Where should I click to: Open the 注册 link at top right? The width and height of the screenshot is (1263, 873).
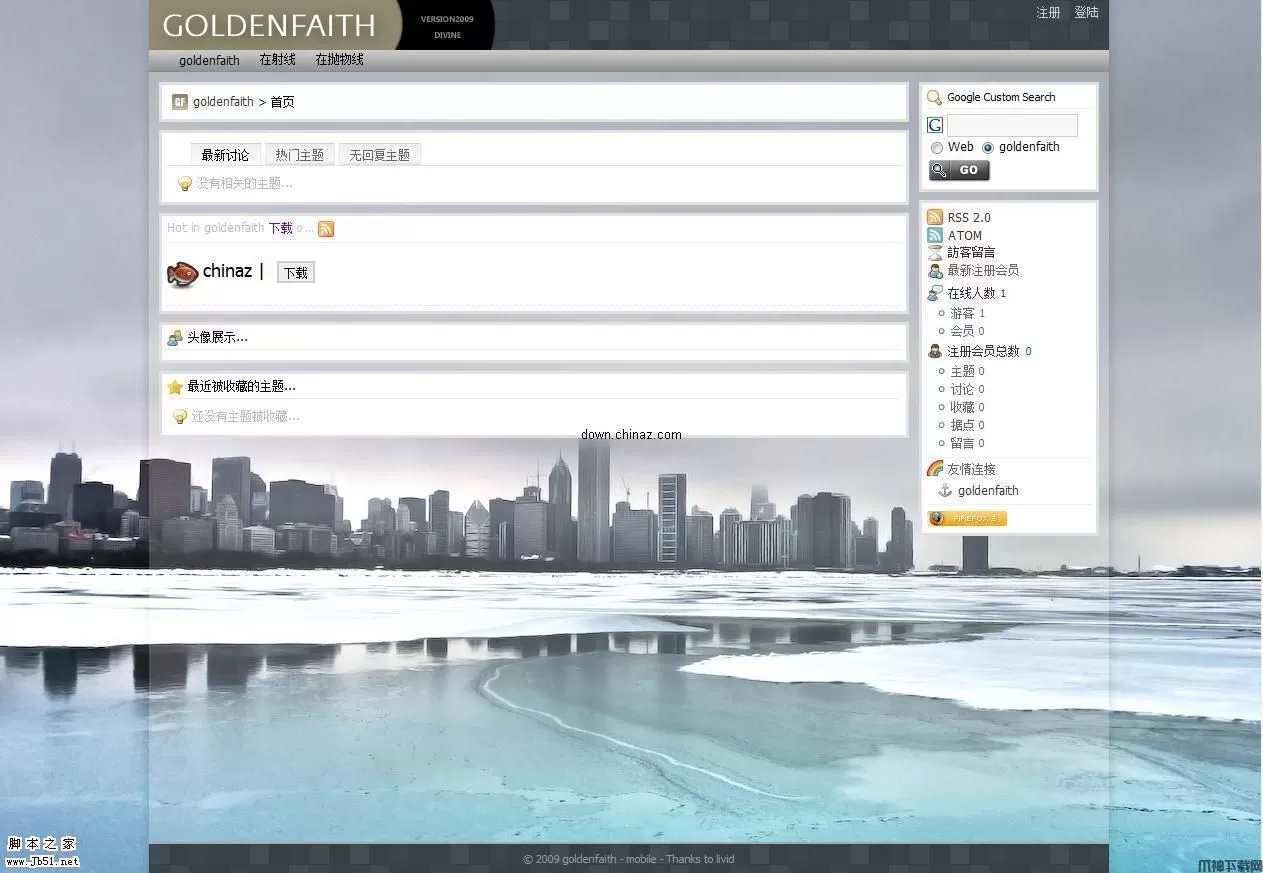pos(1047,12)
